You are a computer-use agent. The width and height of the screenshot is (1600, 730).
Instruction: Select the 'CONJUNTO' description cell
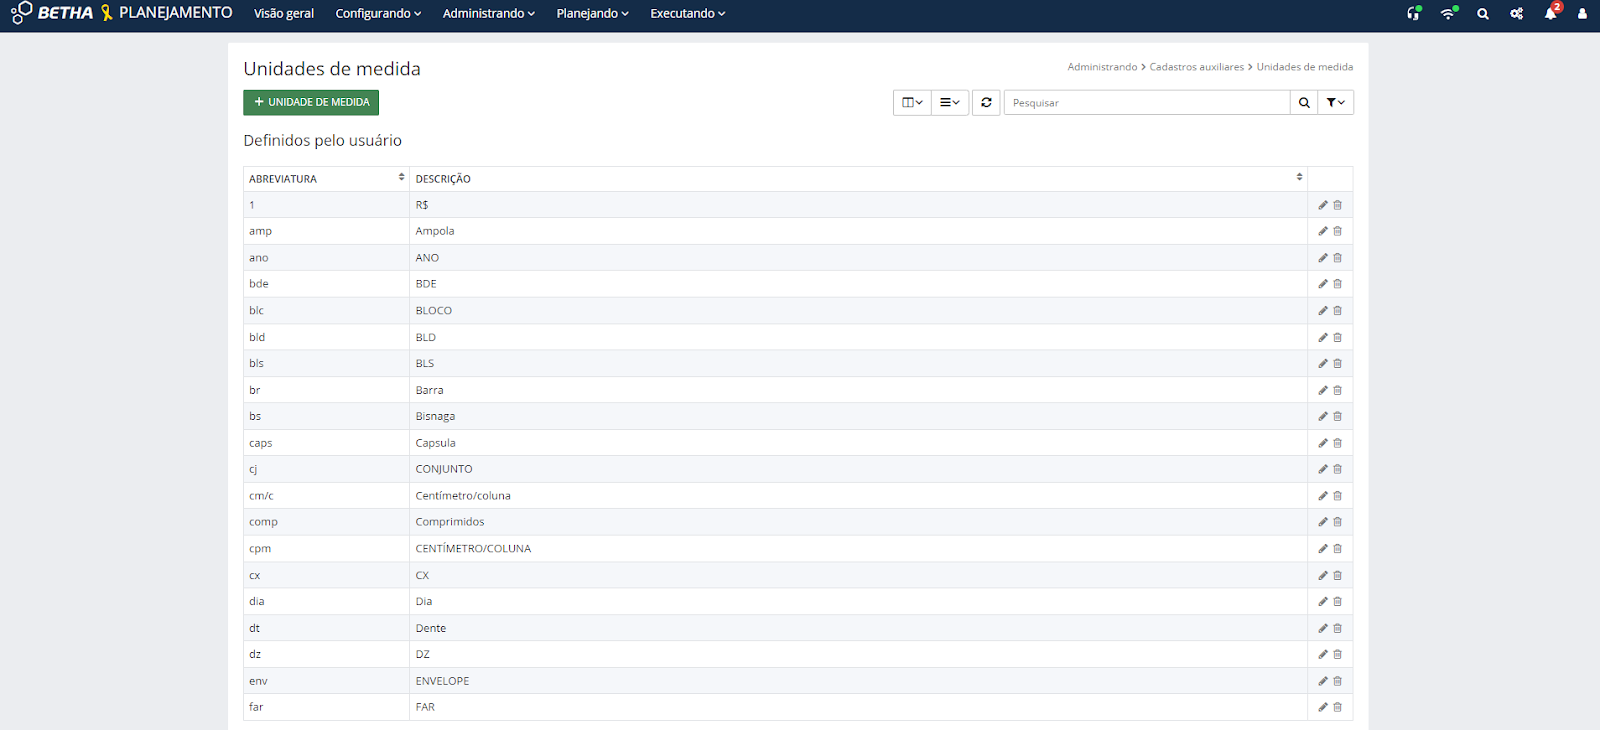pyautogui.click(x=858, y=469)
